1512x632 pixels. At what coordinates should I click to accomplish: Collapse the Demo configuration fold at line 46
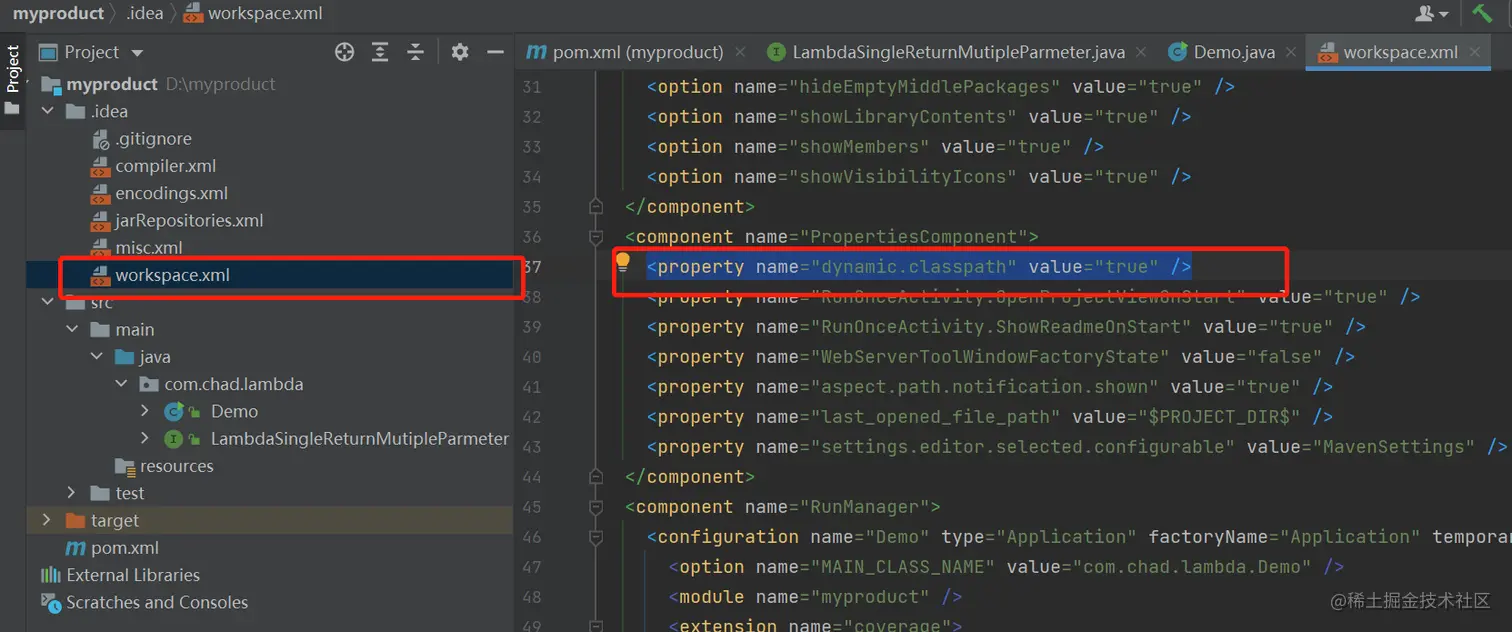click(597, 537)
